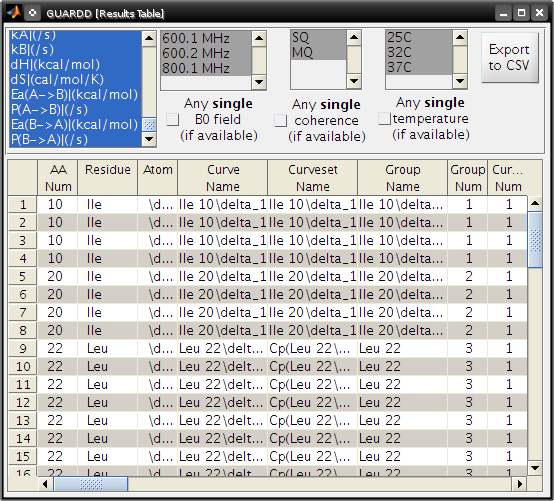Click the Cur... Num column header
554x501 pixels.
(x=508, y=178)
